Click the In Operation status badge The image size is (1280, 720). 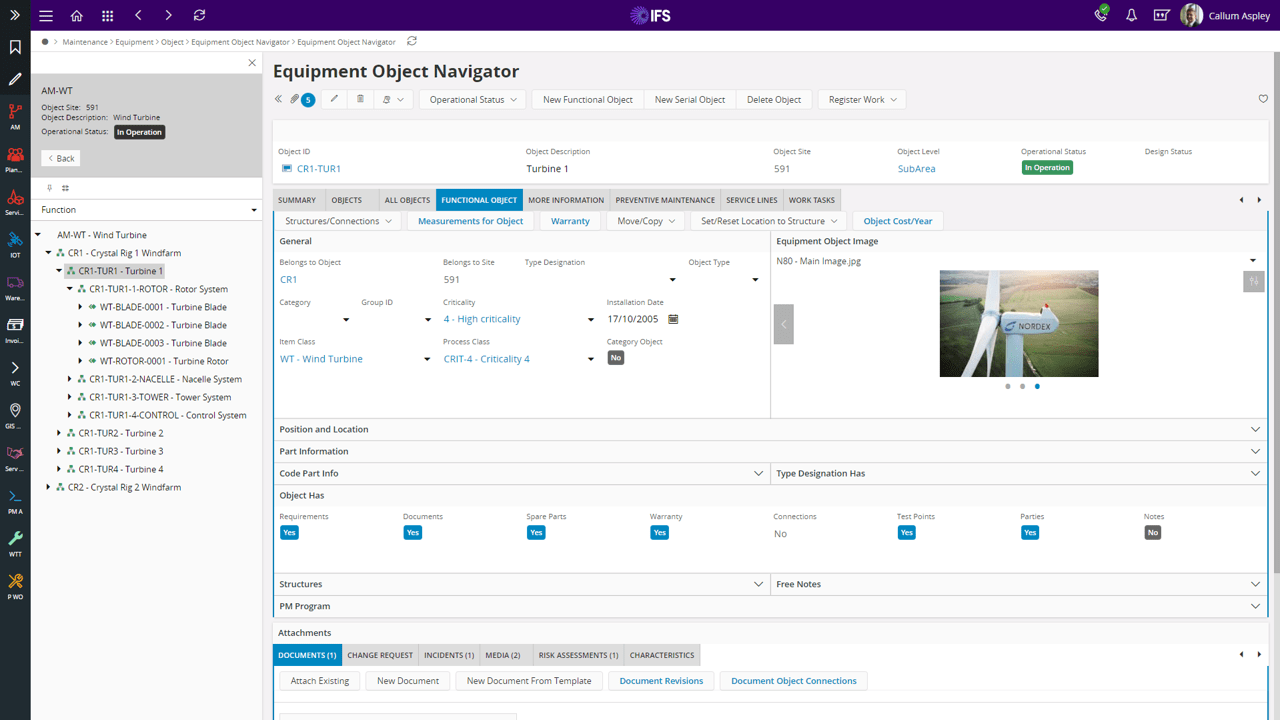[x=1047, y=167]
